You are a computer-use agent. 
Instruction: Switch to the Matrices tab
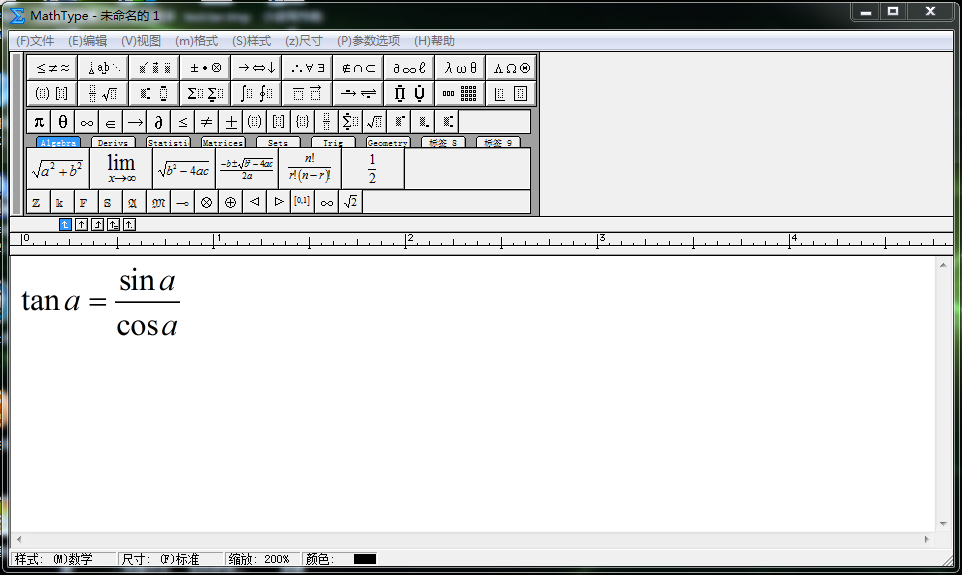[222, 143]
